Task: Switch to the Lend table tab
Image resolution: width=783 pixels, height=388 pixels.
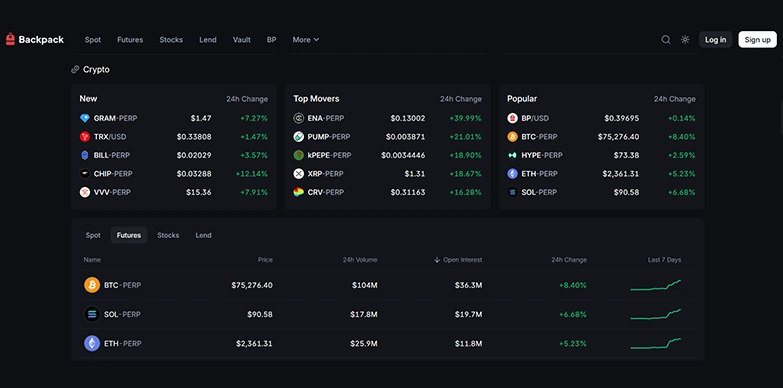Action: point(203,235)
